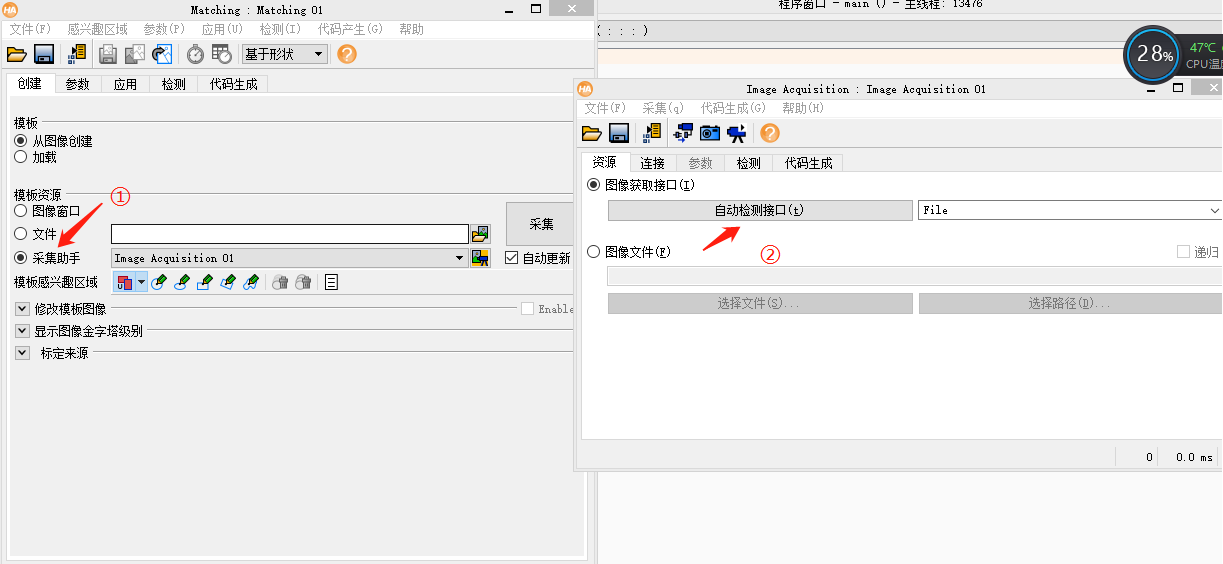Image resolution: width=1223 pixels, height=564 pixels.
Task: Select 从图像创建 radio button
Action: point(20,141)
